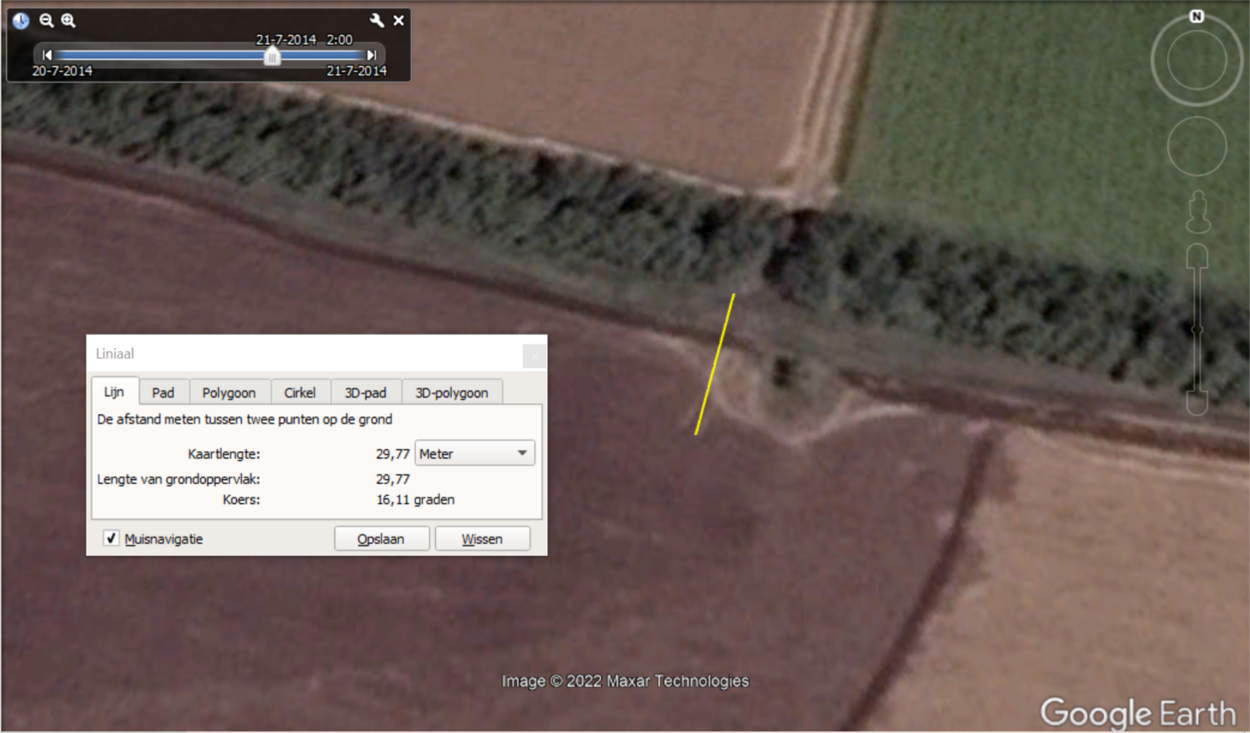This screenshot has width=1250, height=733.
Task: Click the North indicator on compass
Action: 1196,17
